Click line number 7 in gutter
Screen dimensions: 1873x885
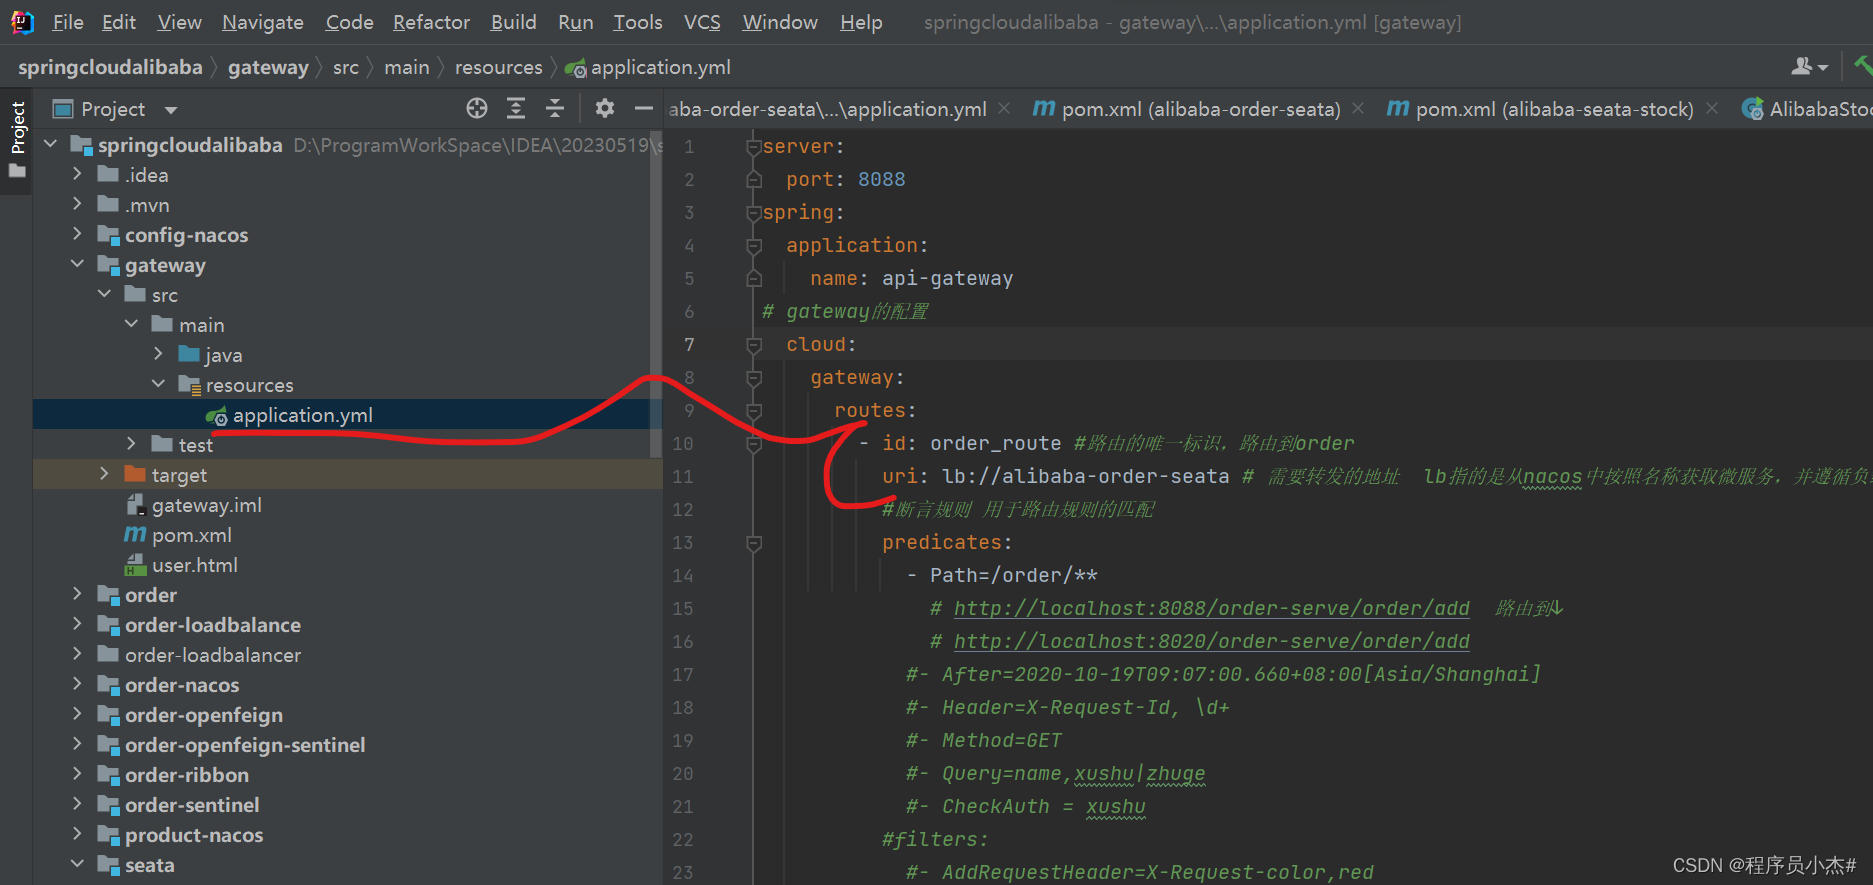coord(689,345)
